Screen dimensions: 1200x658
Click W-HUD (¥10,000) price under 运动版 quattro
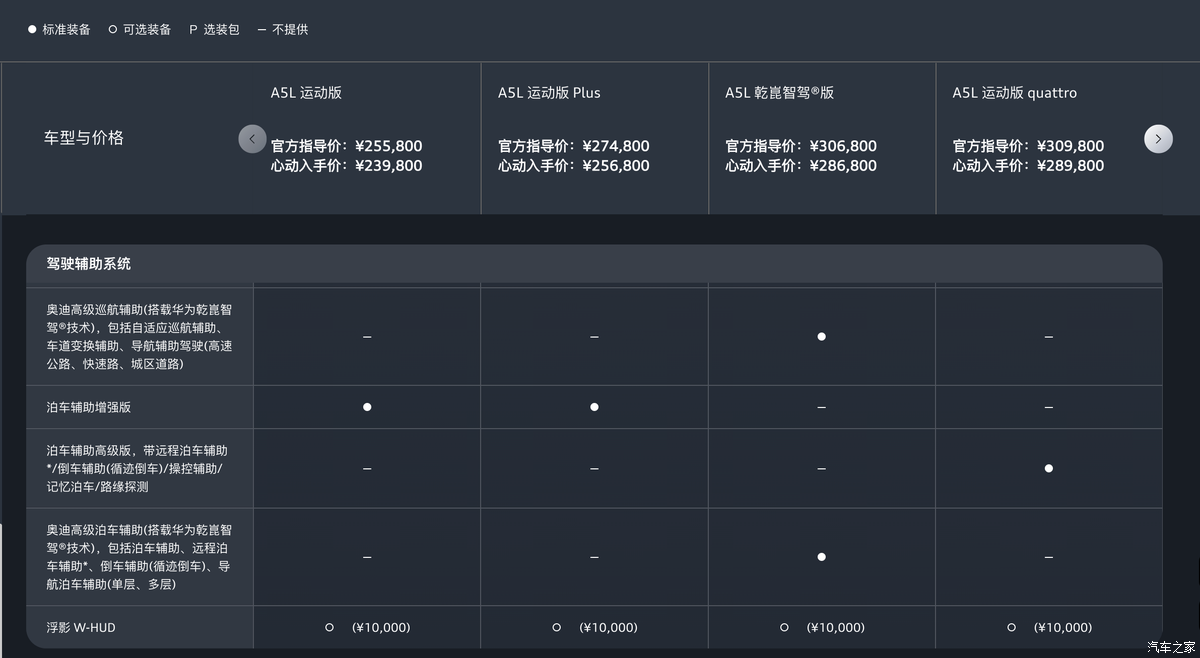pyautogui.click(x=1063, y=628)
